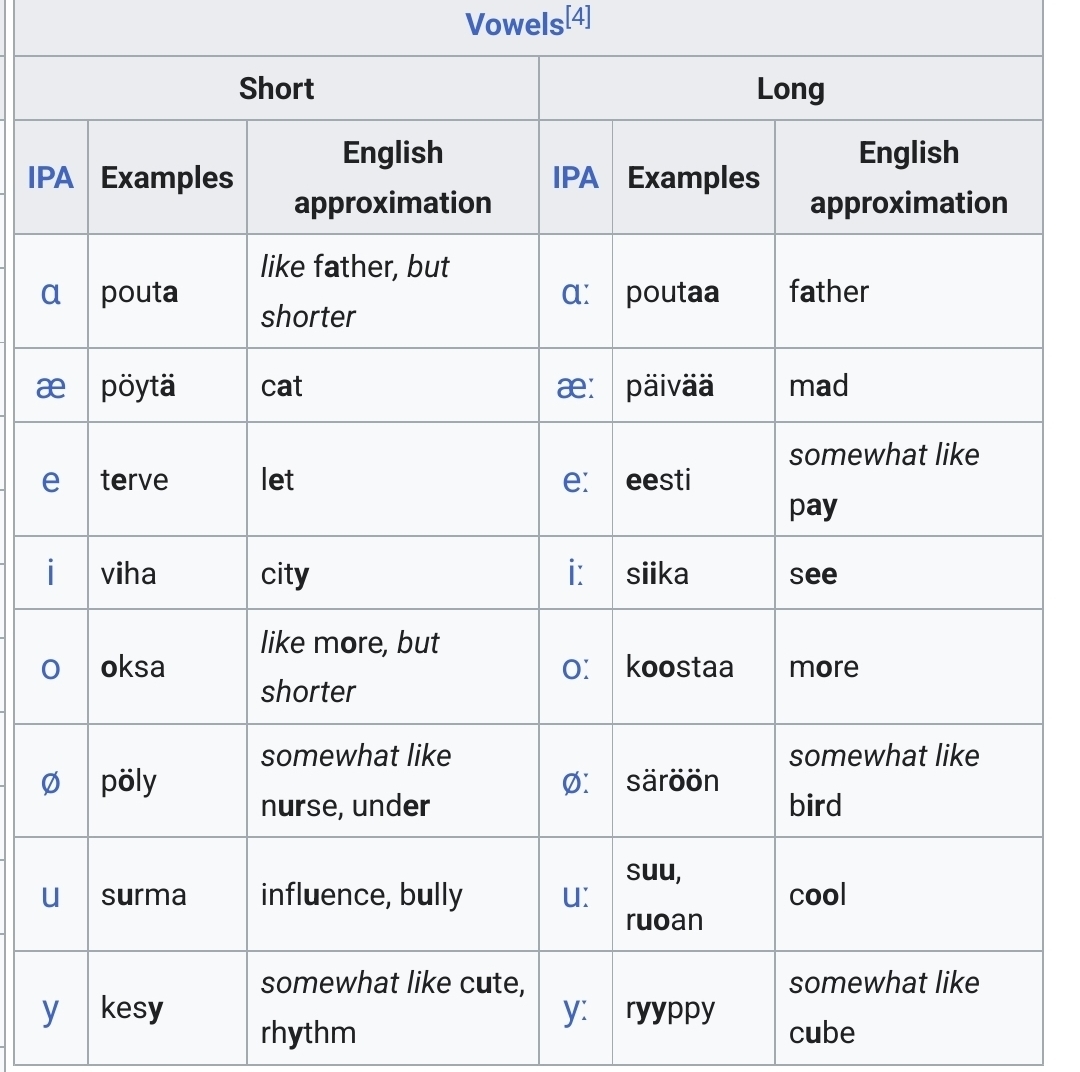This screenshot has height=1072, width=1080.
Task: Select the long iː IPA symbol link
Action: click(575, 573)
